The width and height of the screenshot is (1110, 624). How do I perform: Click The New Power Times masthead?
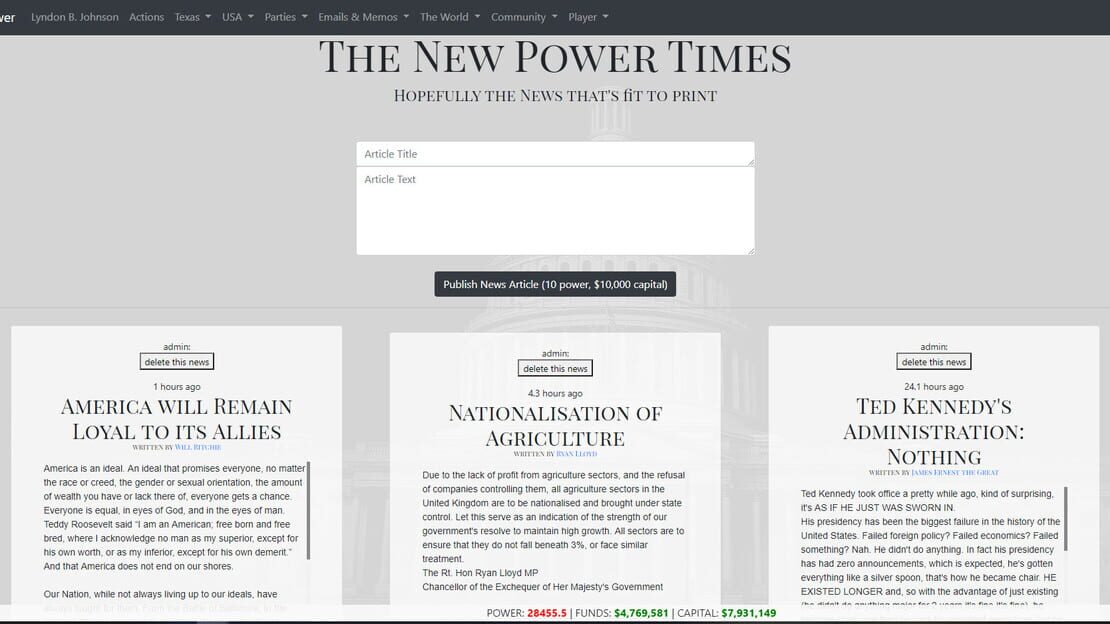click(x=555, y=57)
